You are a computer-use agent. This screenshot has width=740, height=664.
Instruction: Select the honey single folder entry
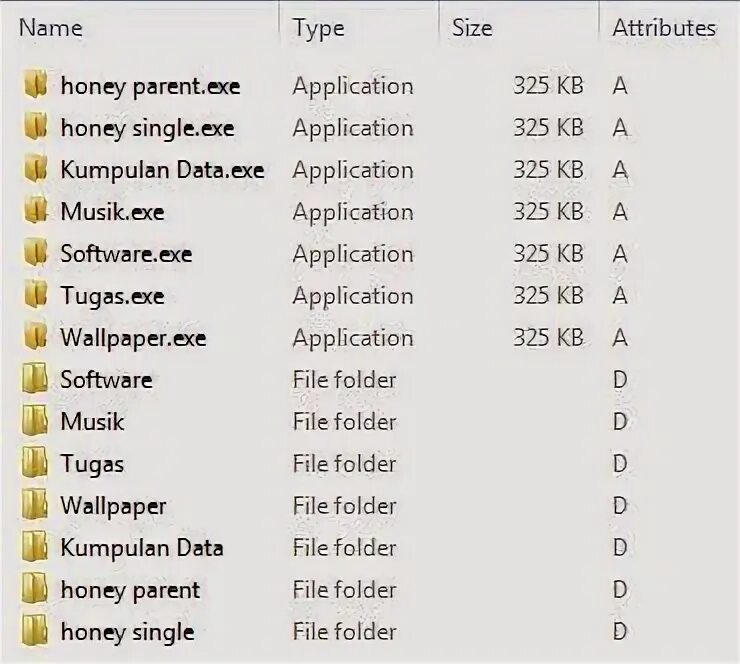(x=370, y=631)
